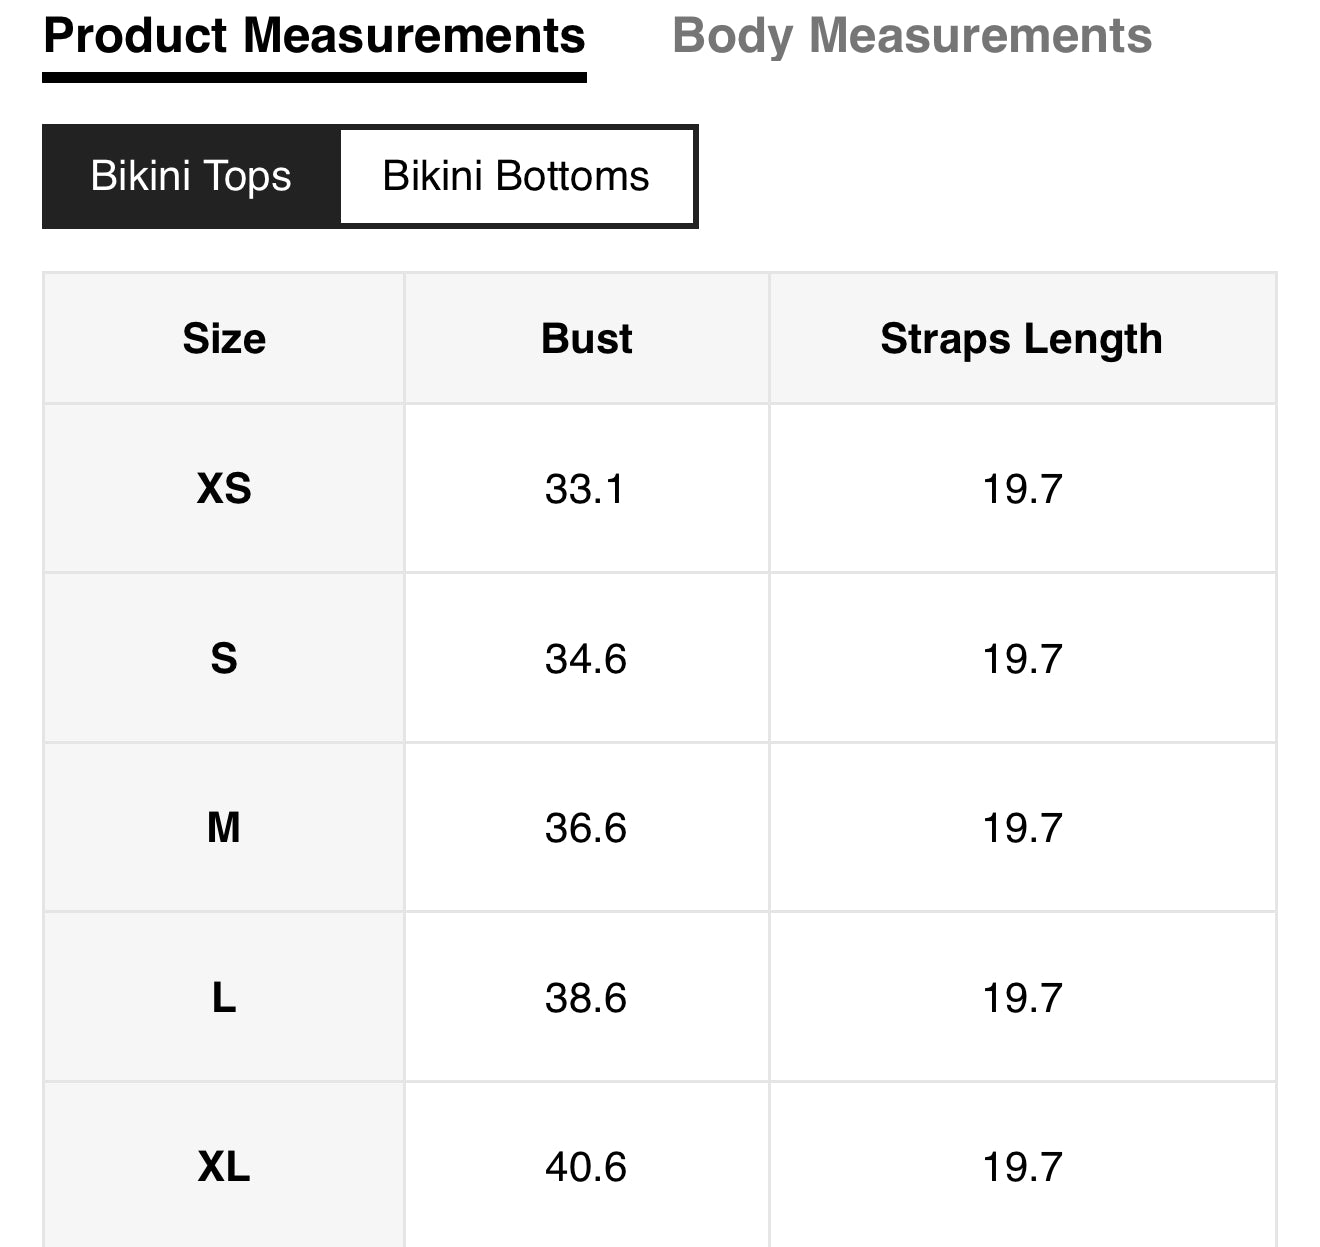The height and width of the screenshot is (1247, 1320).
Task: Click the 40.6 bust value
Action: [x=585, y=1167]
